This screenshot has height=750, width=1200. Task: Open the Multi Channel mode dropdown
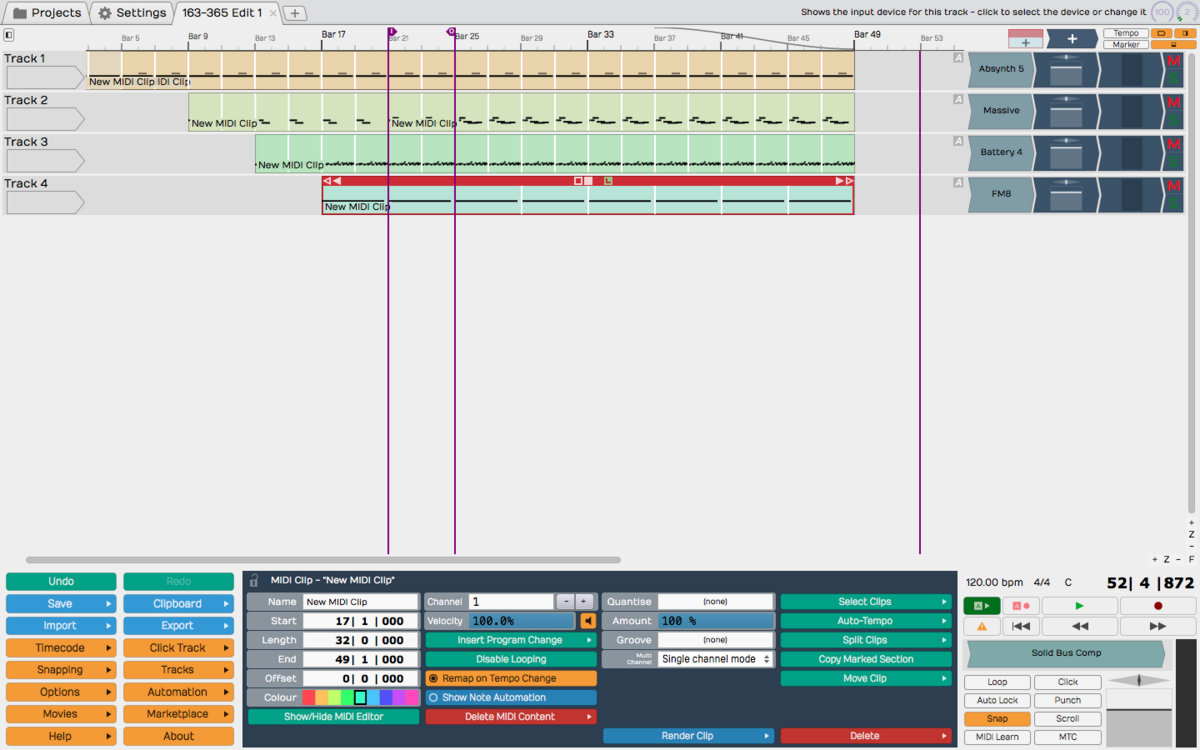pyautogui.click(x=715, y=659)
